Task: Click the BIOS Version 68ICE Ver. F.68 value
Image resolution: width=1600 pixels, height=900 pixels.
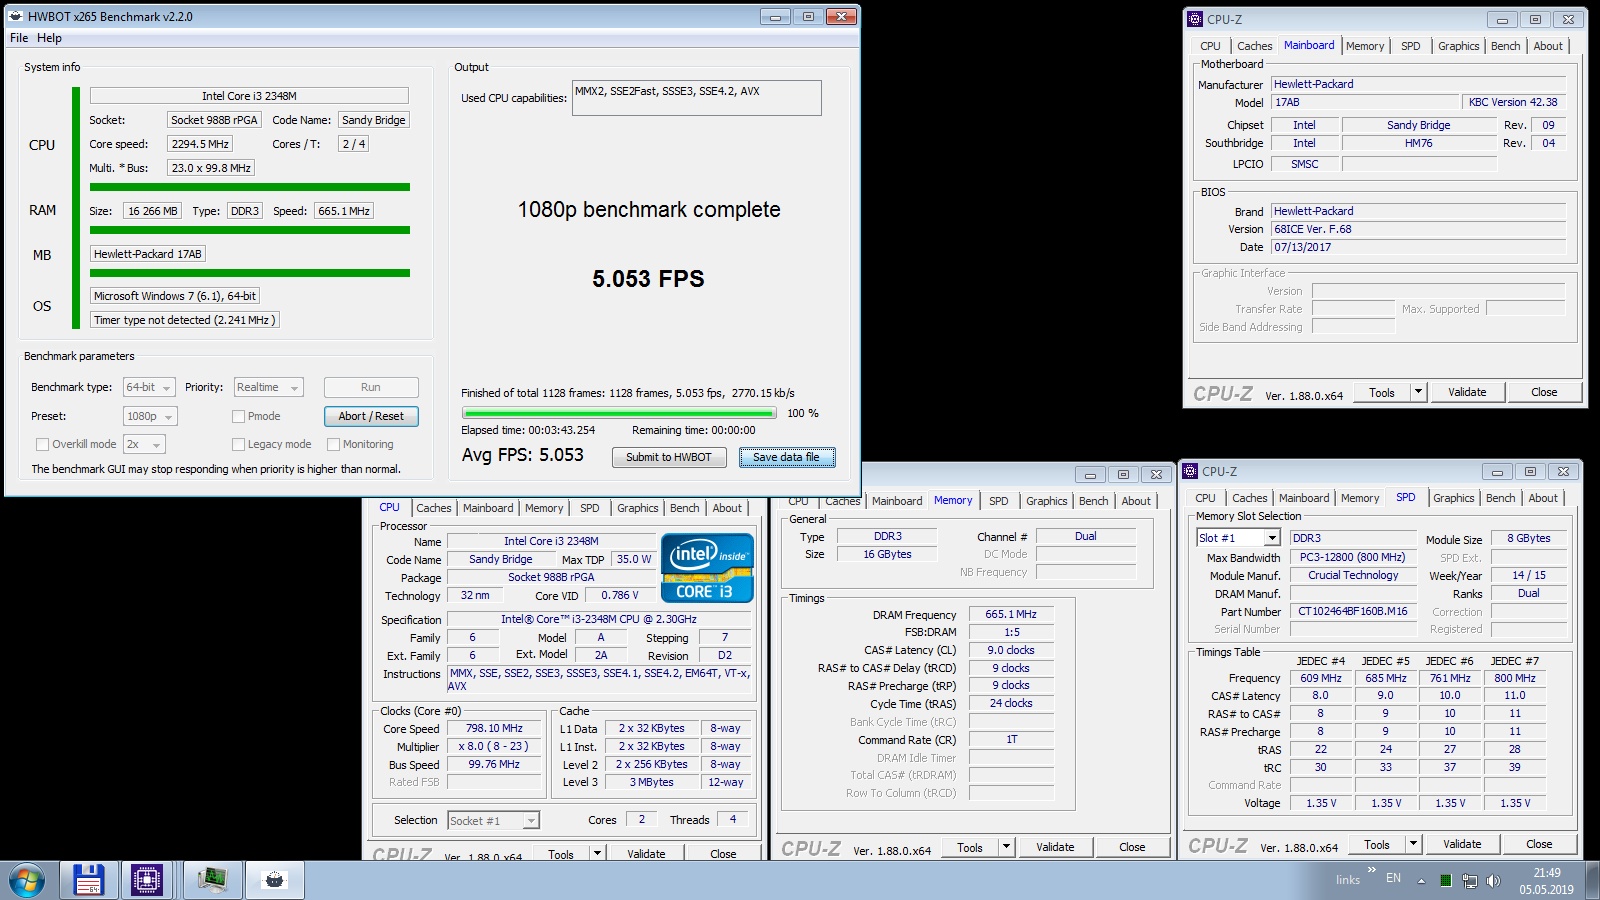Action: pyautogui.click(x=1418, y=229)
